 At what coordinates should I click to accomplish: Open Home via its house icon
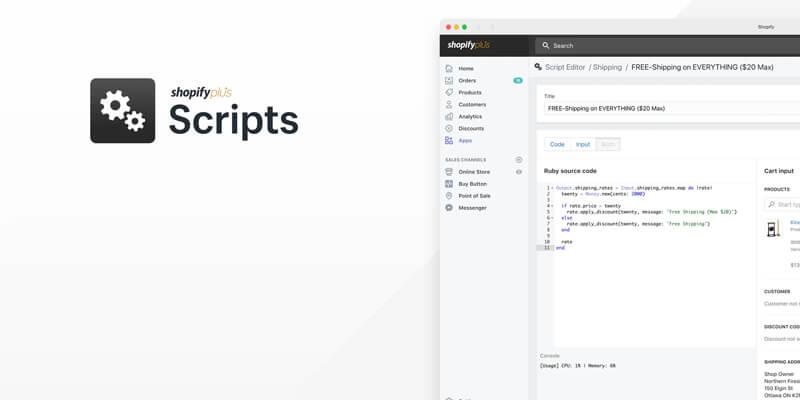tap(449, 68)
